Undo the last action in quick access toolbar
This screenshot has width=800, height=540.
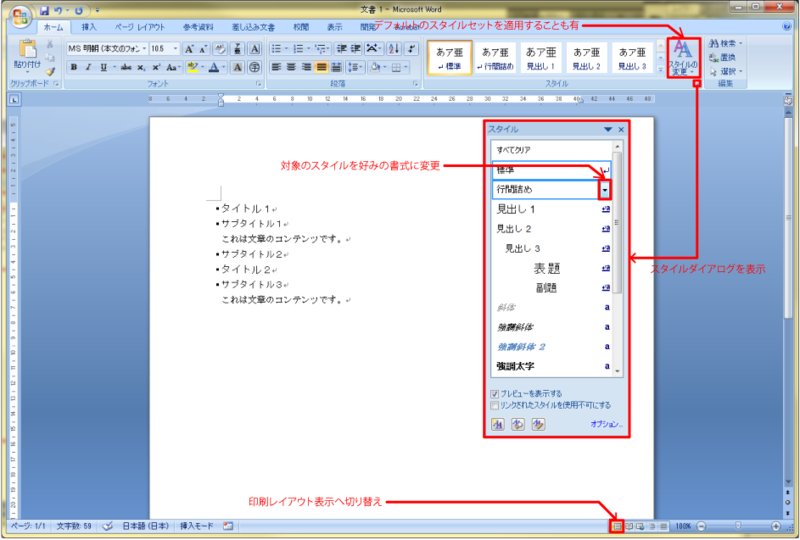[x=58, y=10]
